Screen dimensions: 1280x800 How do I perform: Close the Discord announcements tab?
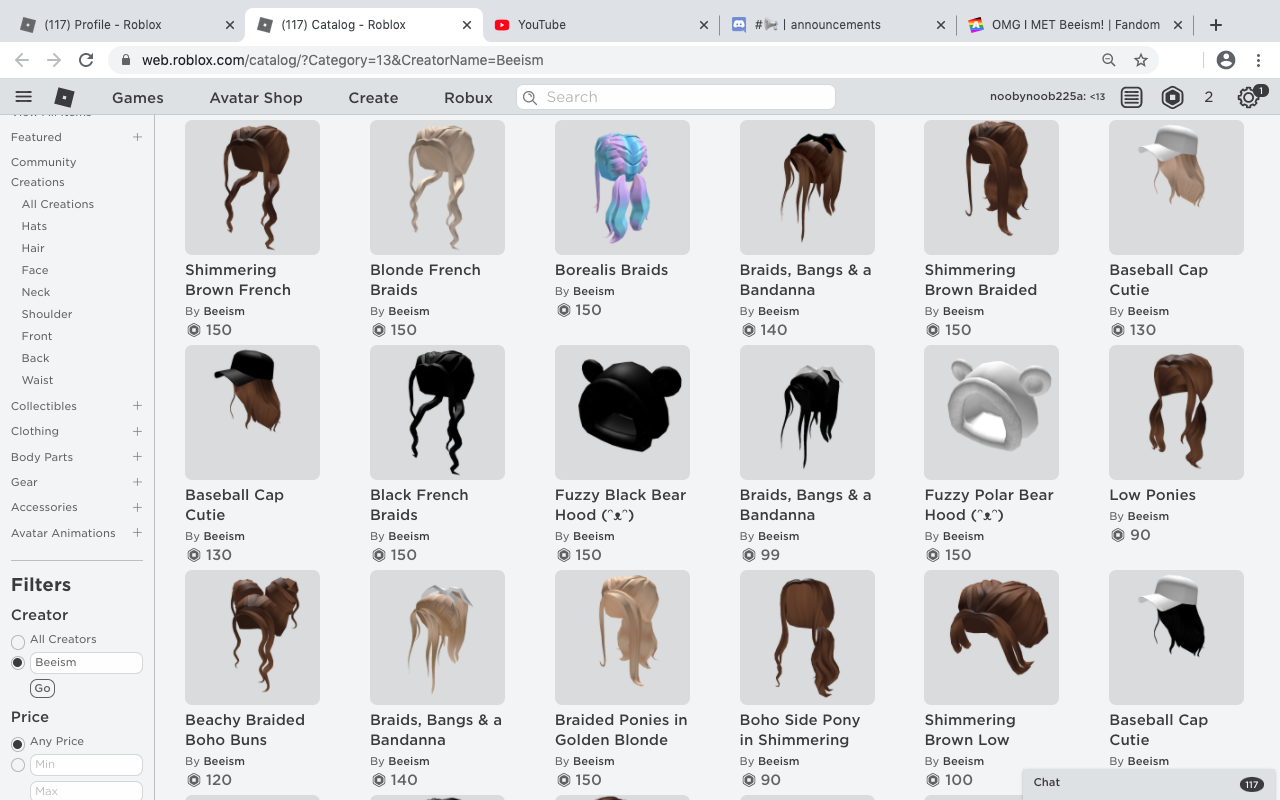(940, 25)
